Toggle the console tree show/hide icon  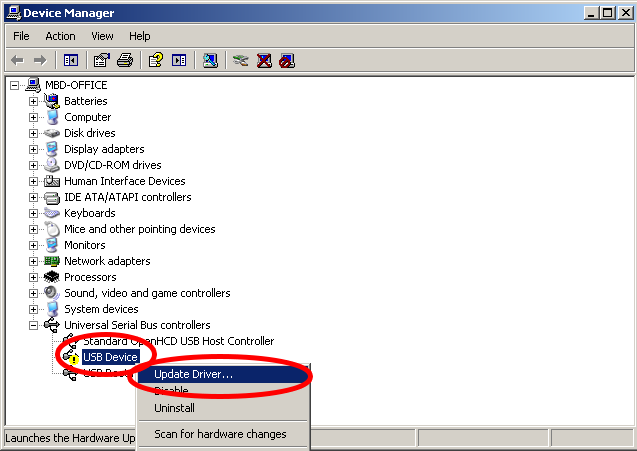(x=71, y=60)
